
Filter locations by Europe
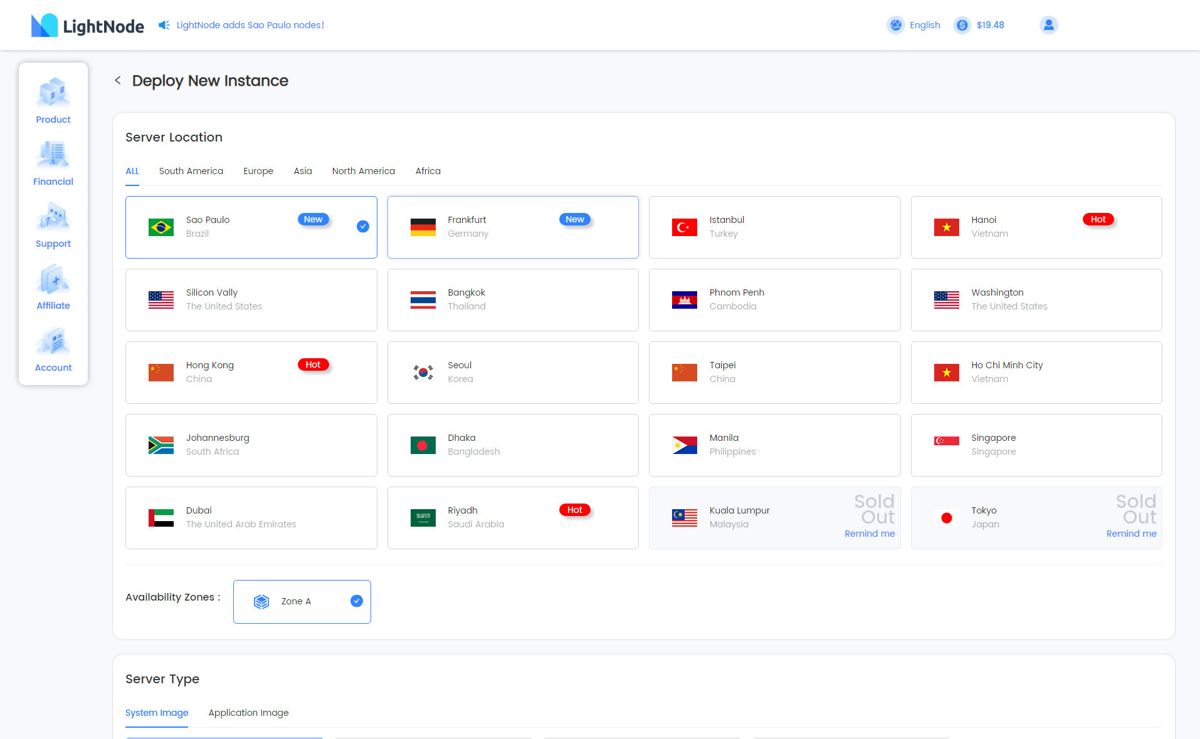[258, 171]
